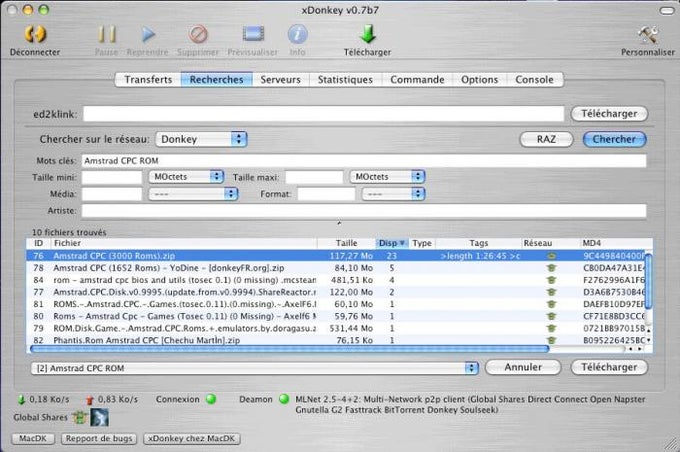The height and width of the screenshot is (452, 680).
Task: Open the Serveurs tab
Action: 281,80
